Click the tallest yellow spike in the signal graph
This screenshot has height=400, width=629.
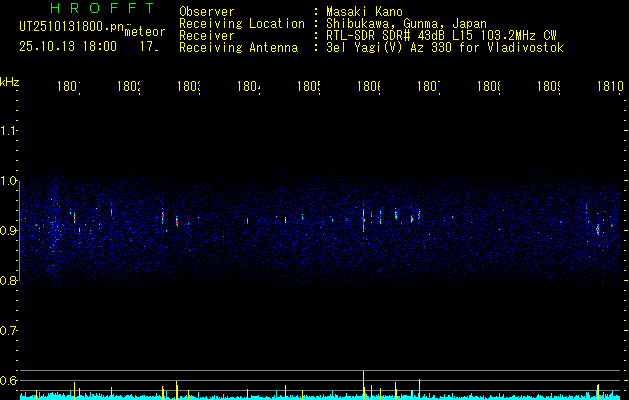coord(363,385)
